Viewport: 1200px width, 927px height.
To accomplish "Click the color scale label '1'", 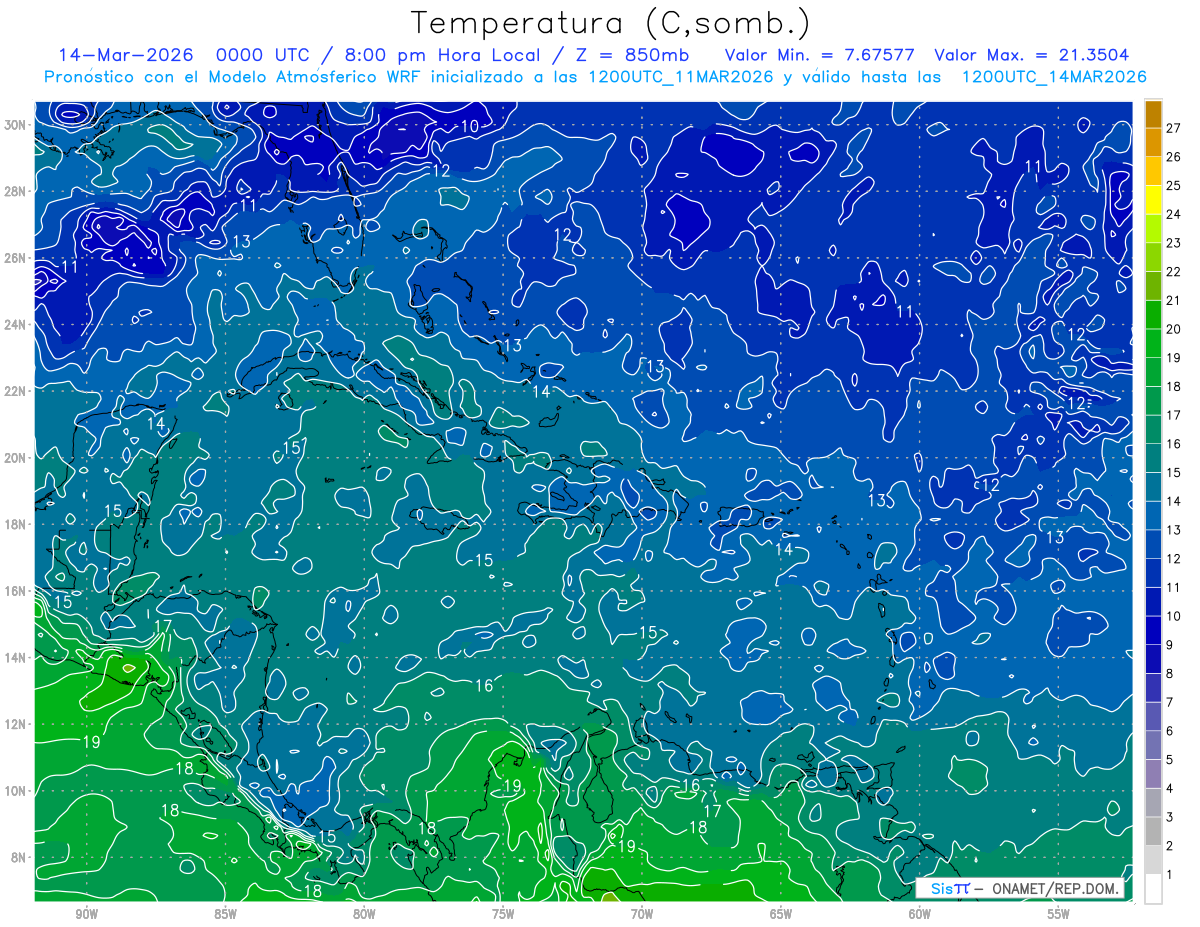I will pyautogui.click(x=1170, y=875).
